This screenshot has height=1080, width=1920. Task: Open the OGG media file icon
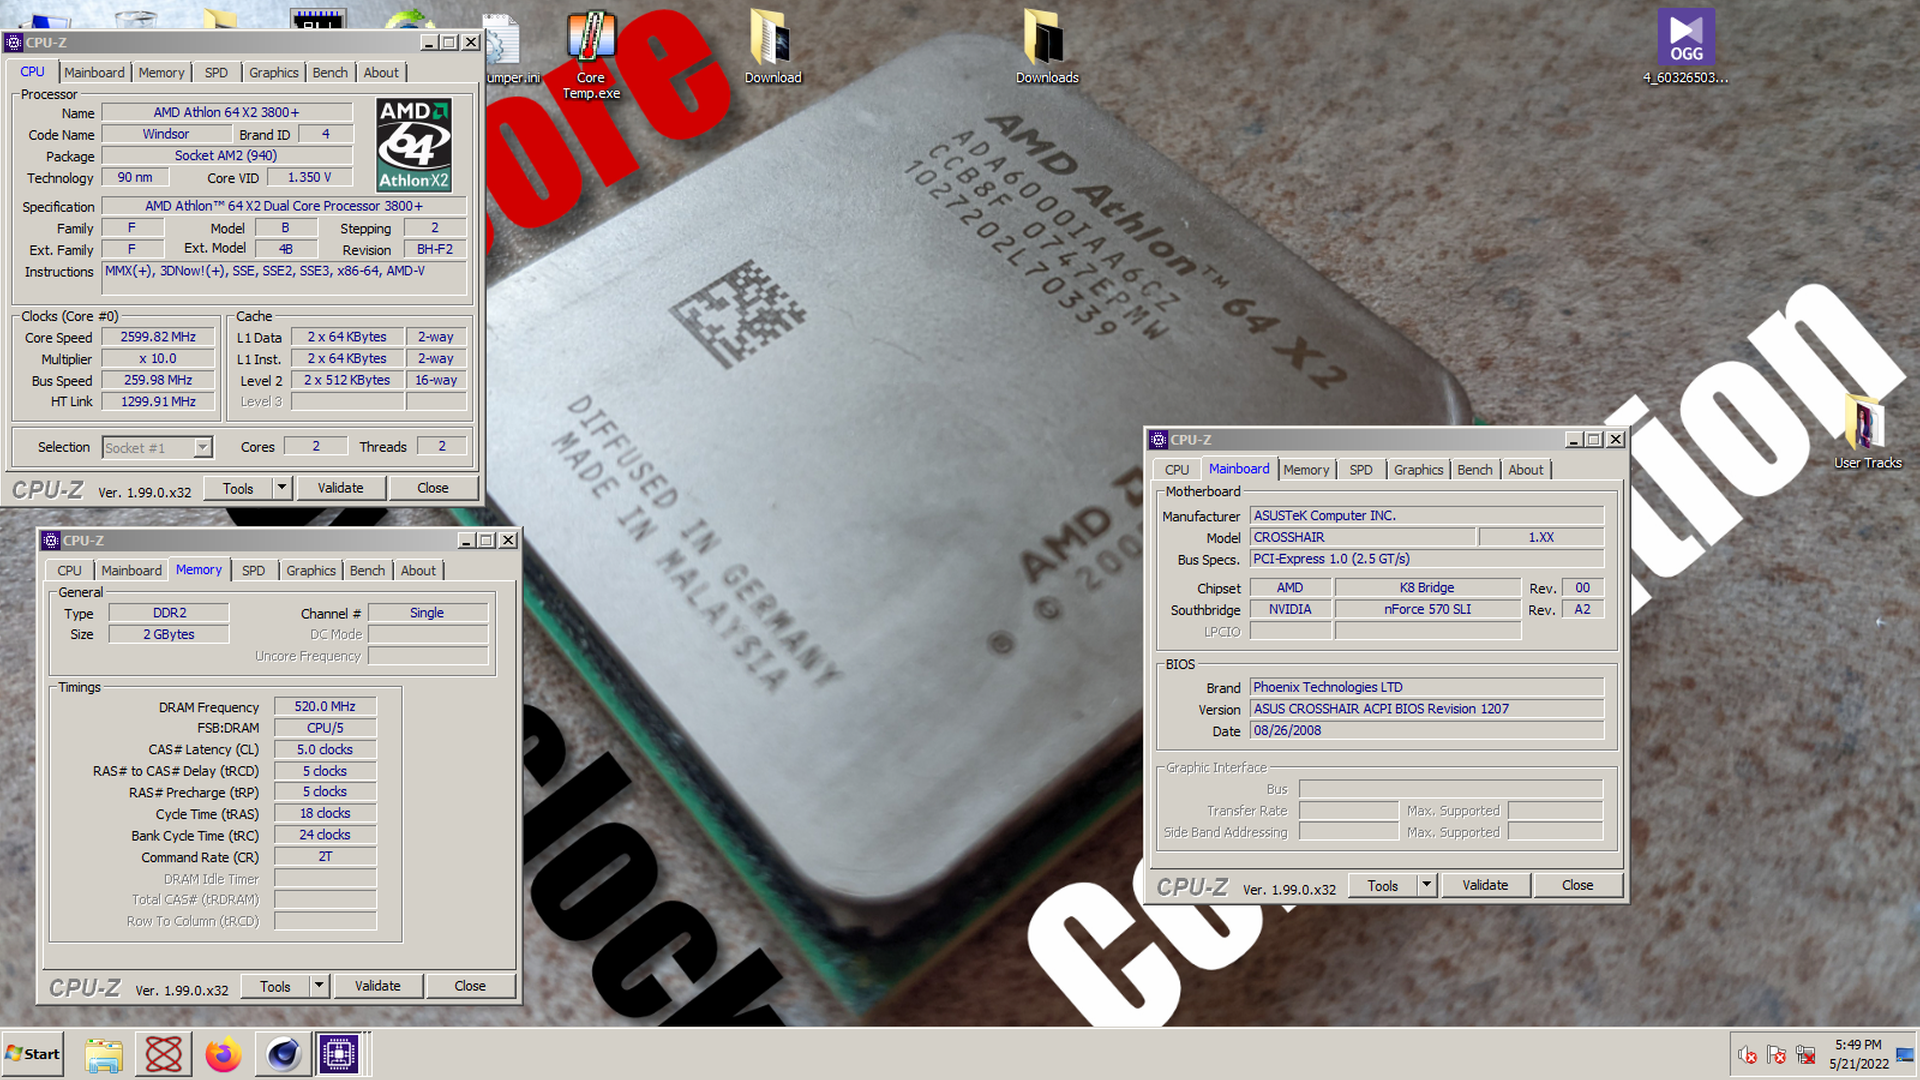point(1685,47)
